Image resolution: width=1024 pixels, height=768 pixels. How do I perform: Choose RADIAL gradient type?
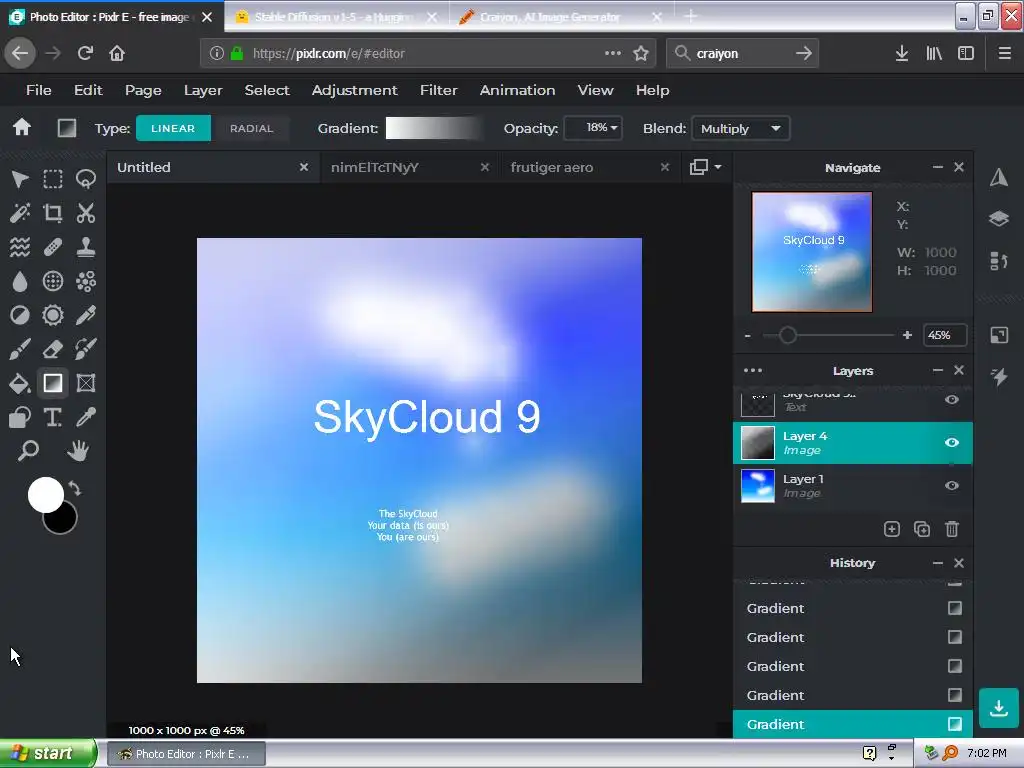[x=251, y=128]
